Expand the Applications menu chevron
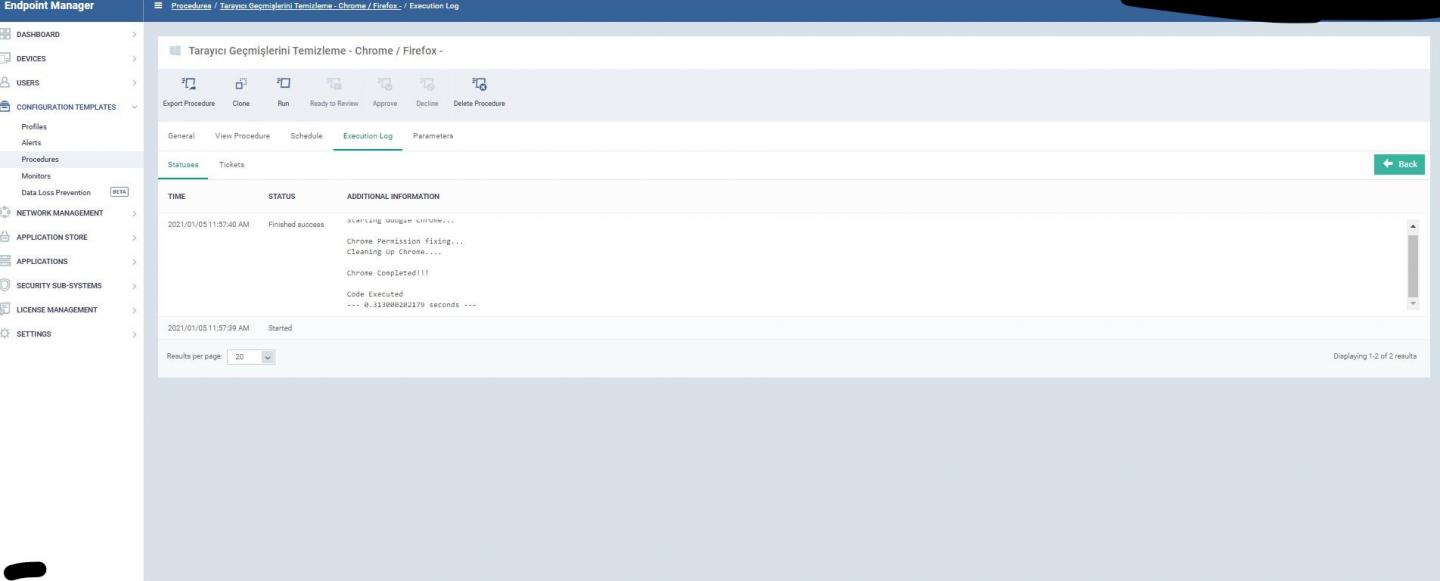This screenshot has height=581, width=1440. 134,261
